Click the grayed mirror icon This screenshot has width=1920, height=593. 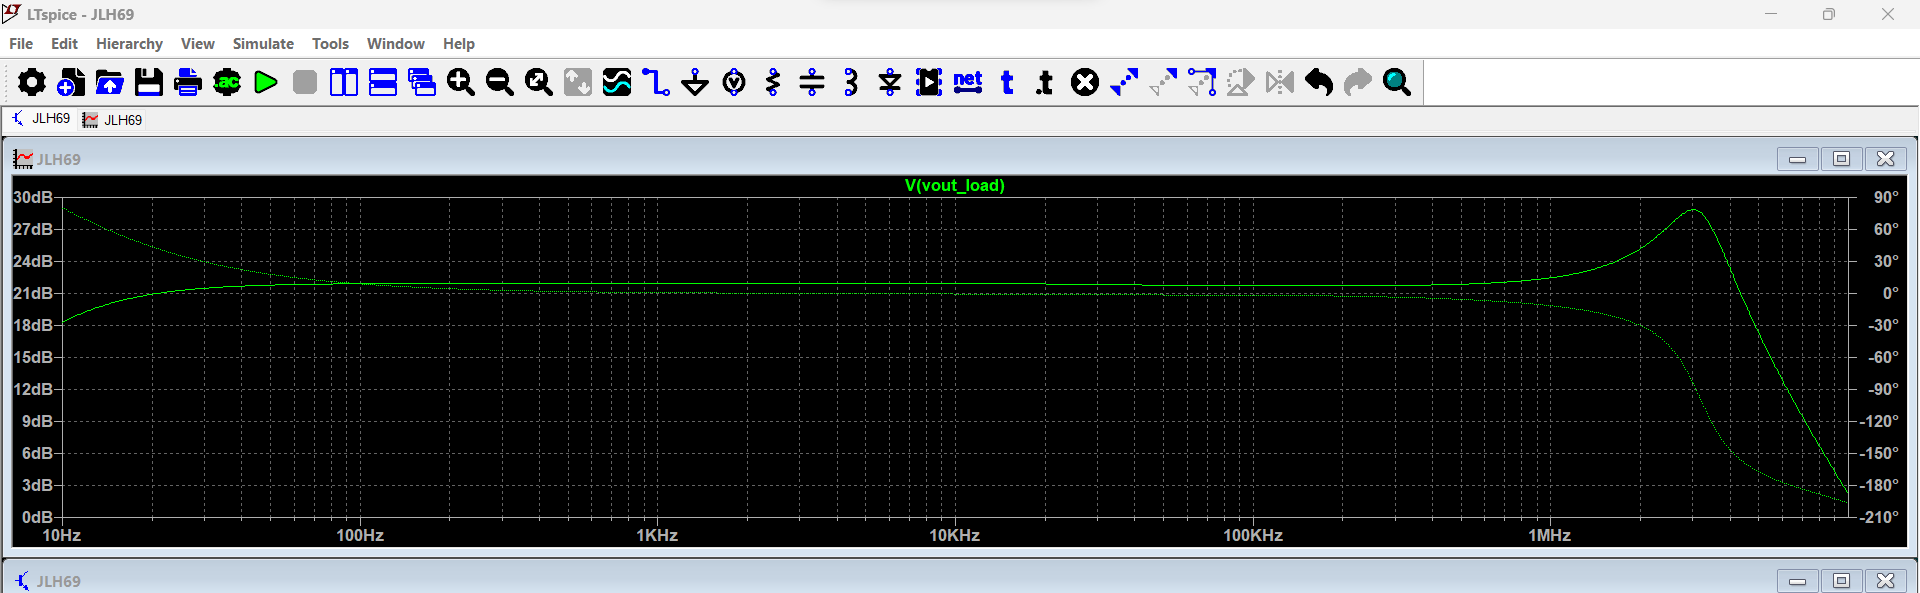1280,82
